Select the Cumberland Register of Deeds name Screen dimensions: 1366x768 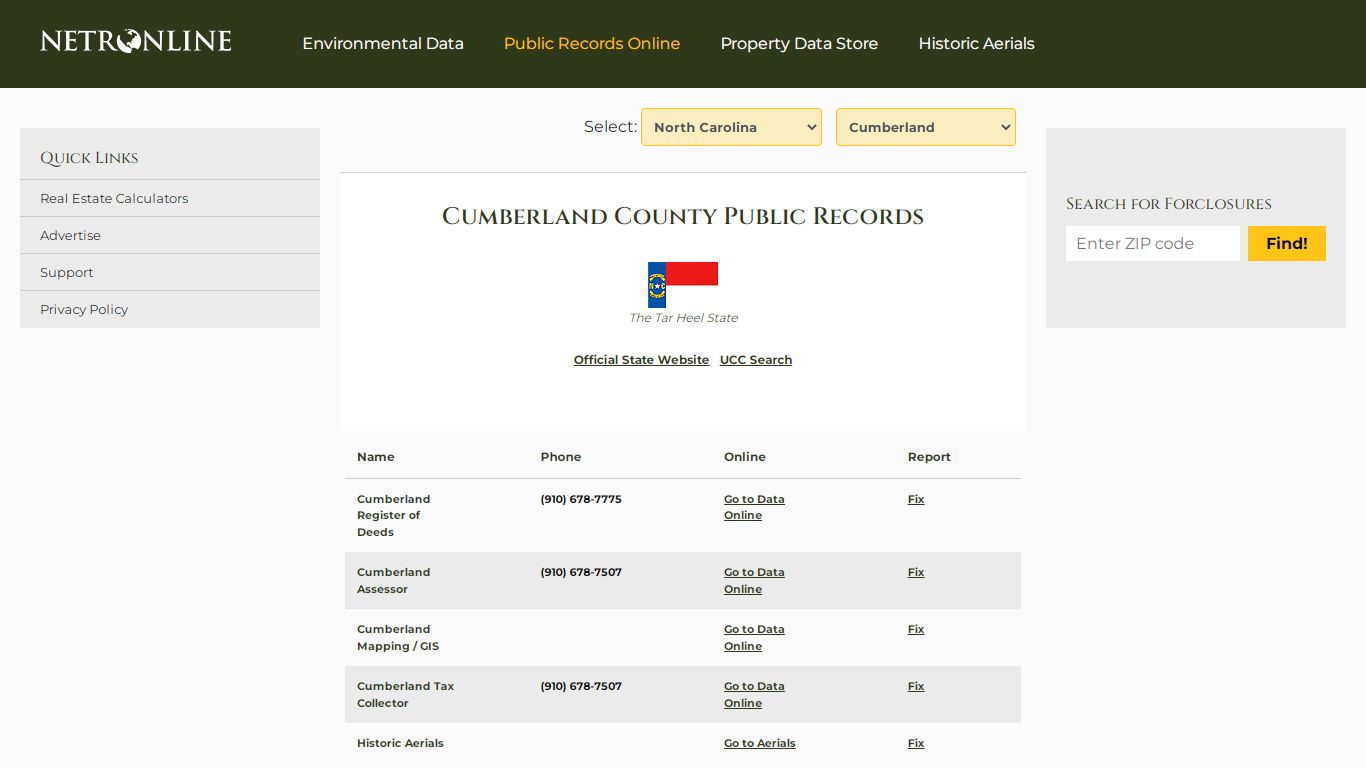(x=393, y=515)
